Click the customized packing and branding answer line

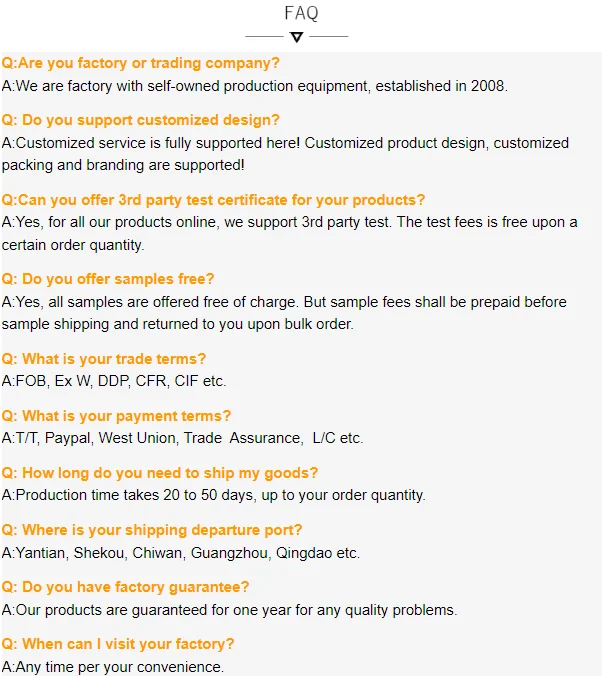[123, 165]
